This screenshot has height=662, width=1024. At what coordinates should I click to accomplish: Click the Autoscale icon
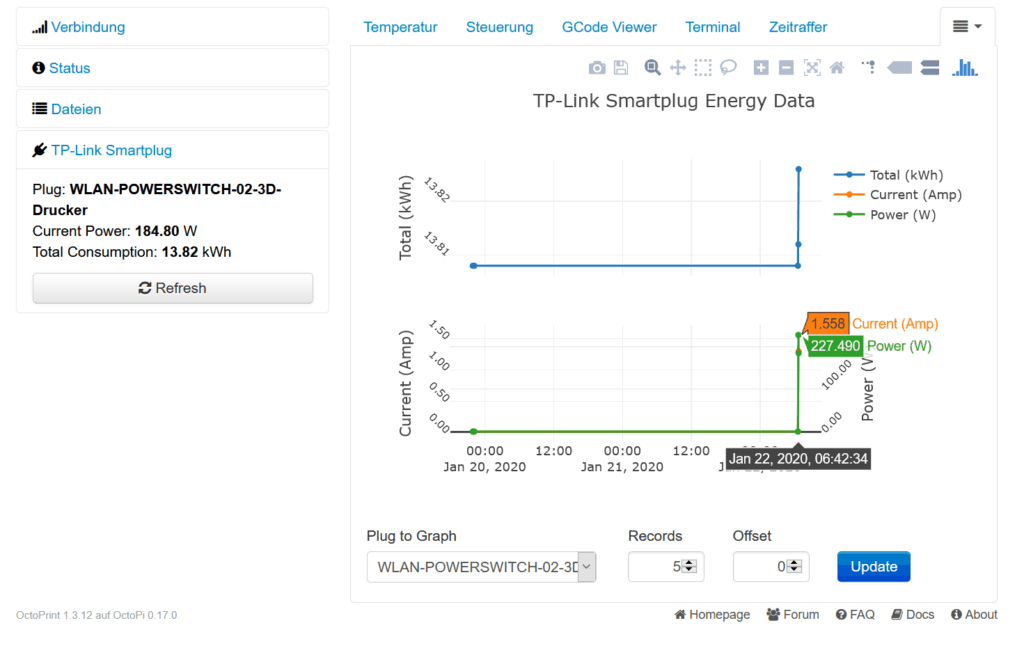coord(812,68)
